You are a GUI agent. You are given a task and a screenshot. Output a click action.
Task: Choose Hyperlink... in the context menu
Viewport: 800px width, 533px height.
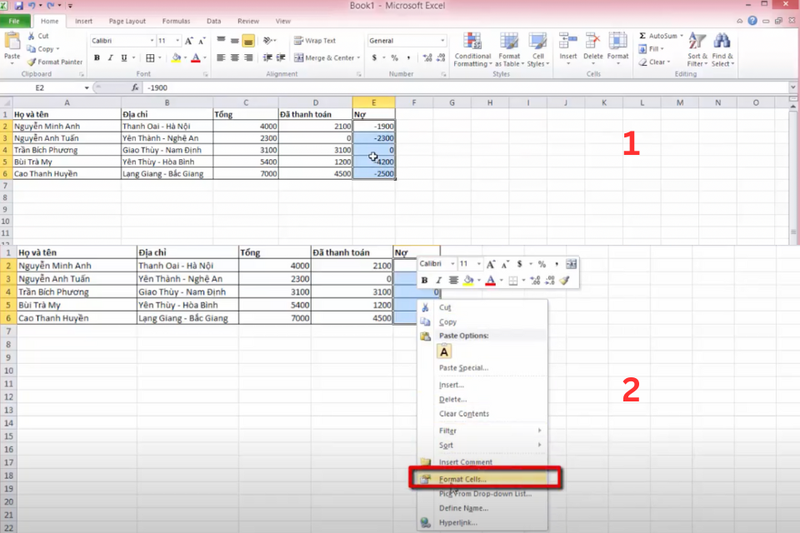[x=482, y=522]
